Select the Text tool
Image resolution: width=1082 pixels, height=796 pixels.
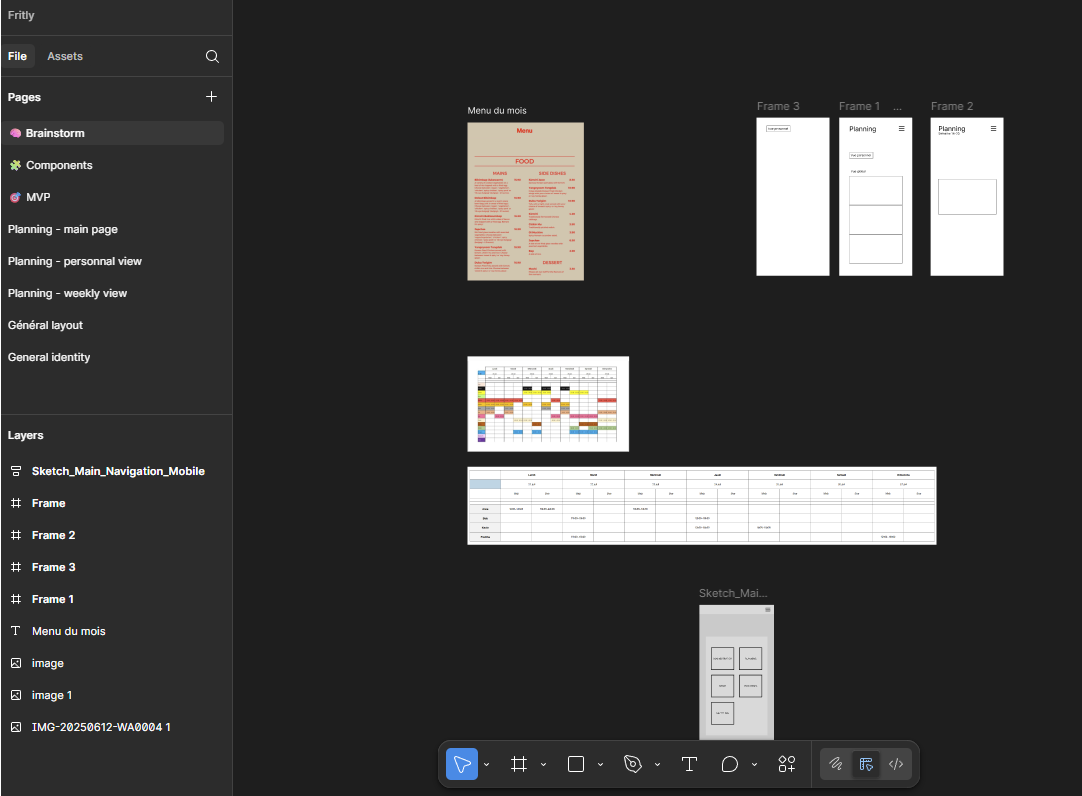tap(689, 764)
